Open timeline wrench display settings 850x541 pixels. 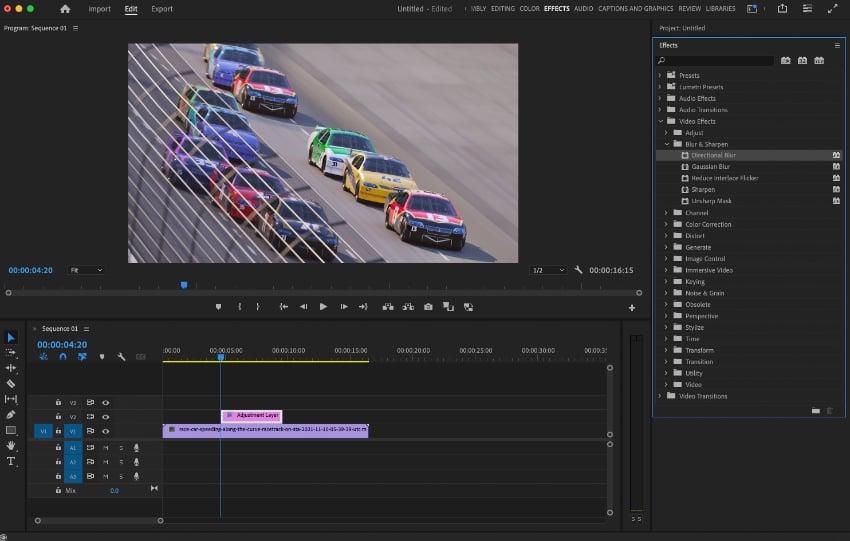point(121,356)
